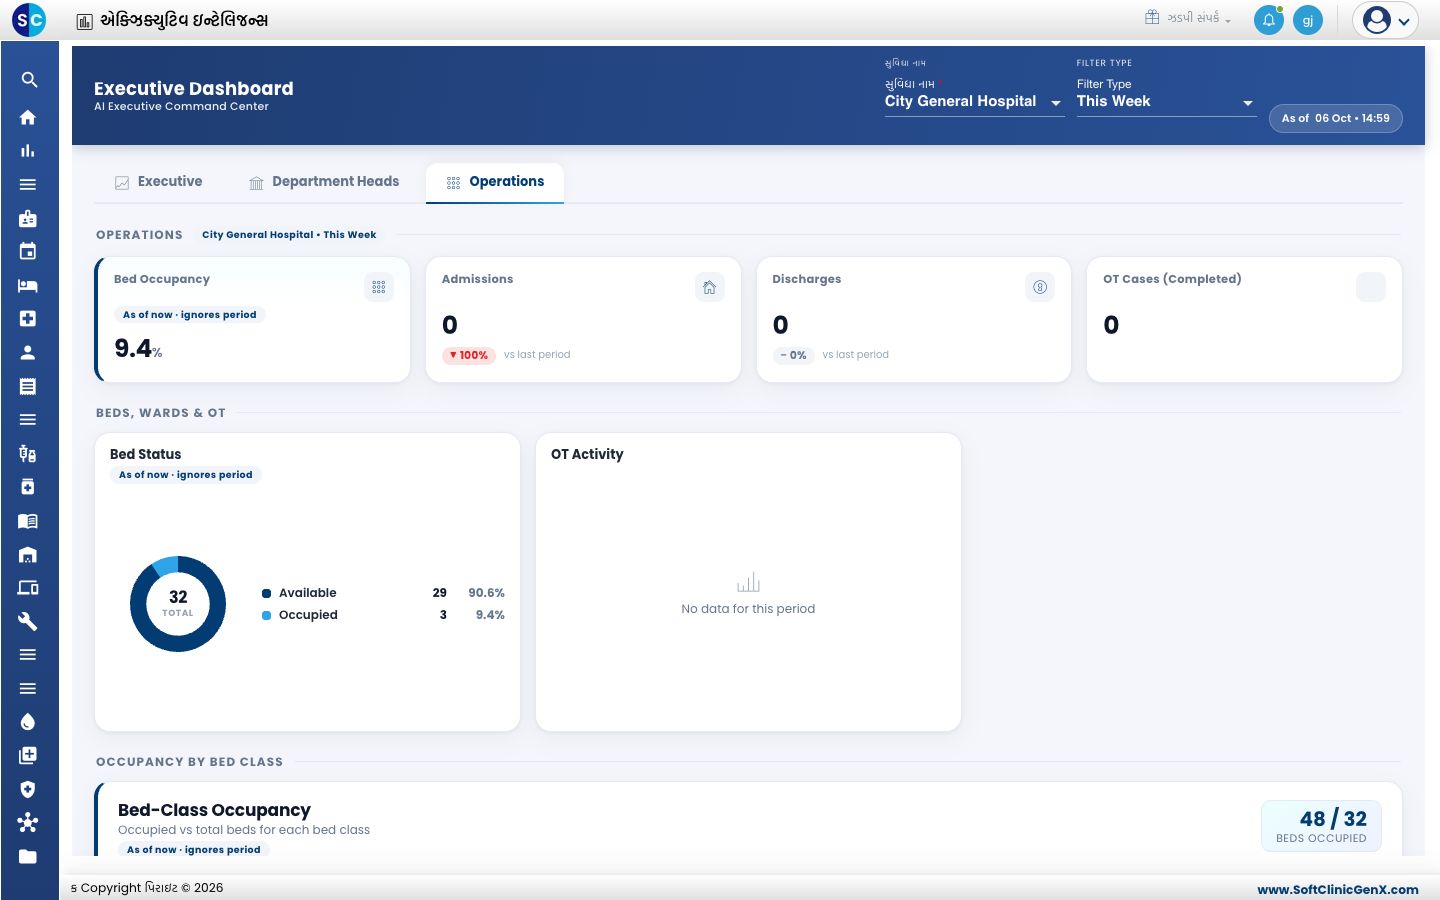Click the search icon in sidebar
The image size is (1440, 900).
[x=29, y=80]
